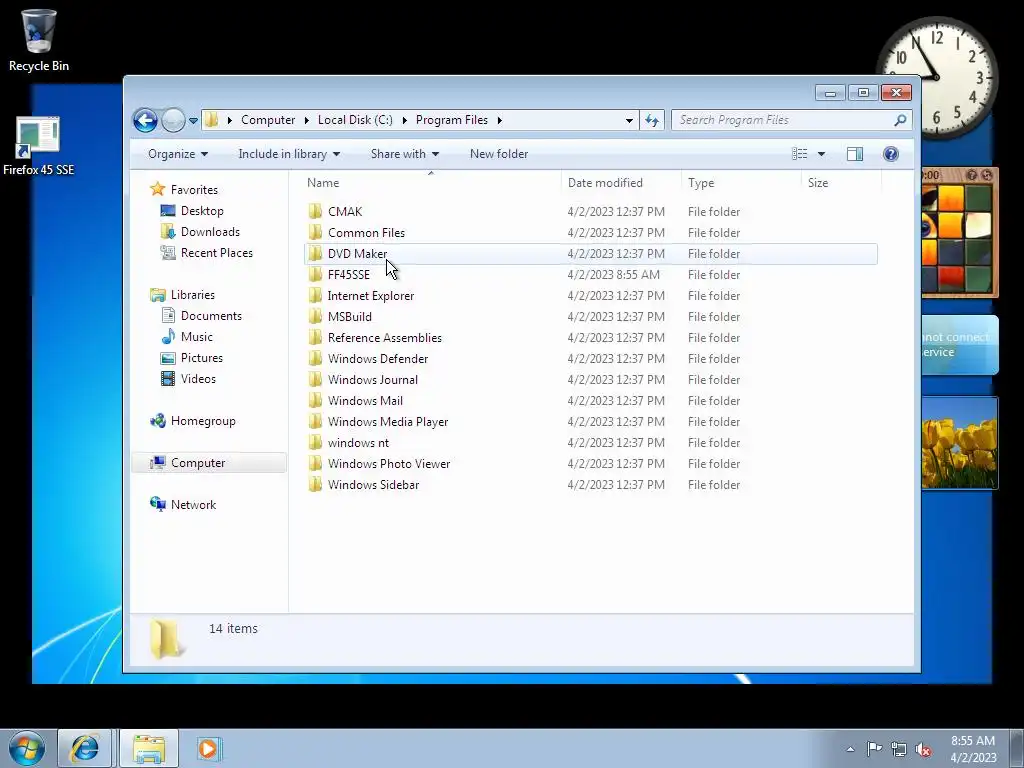This screenshot has width=1024, height=768.
Task: Open Explorer help with the question mark icon
Action: coord(891,154)
